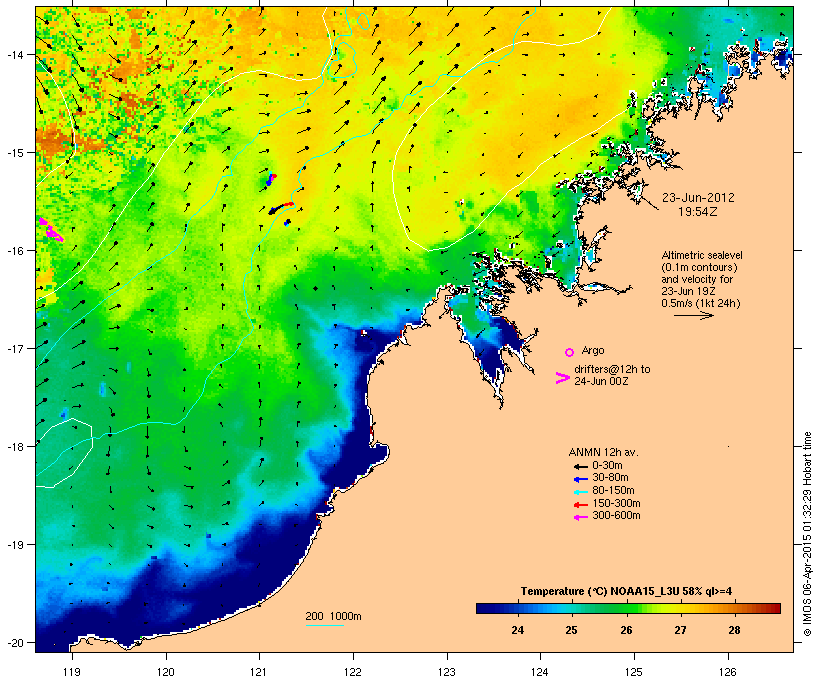Viewport: 820px width, 680px height.
Task: Click the magenta drifters arrowhead legend symbol
Action: click(x=562, y=378)
